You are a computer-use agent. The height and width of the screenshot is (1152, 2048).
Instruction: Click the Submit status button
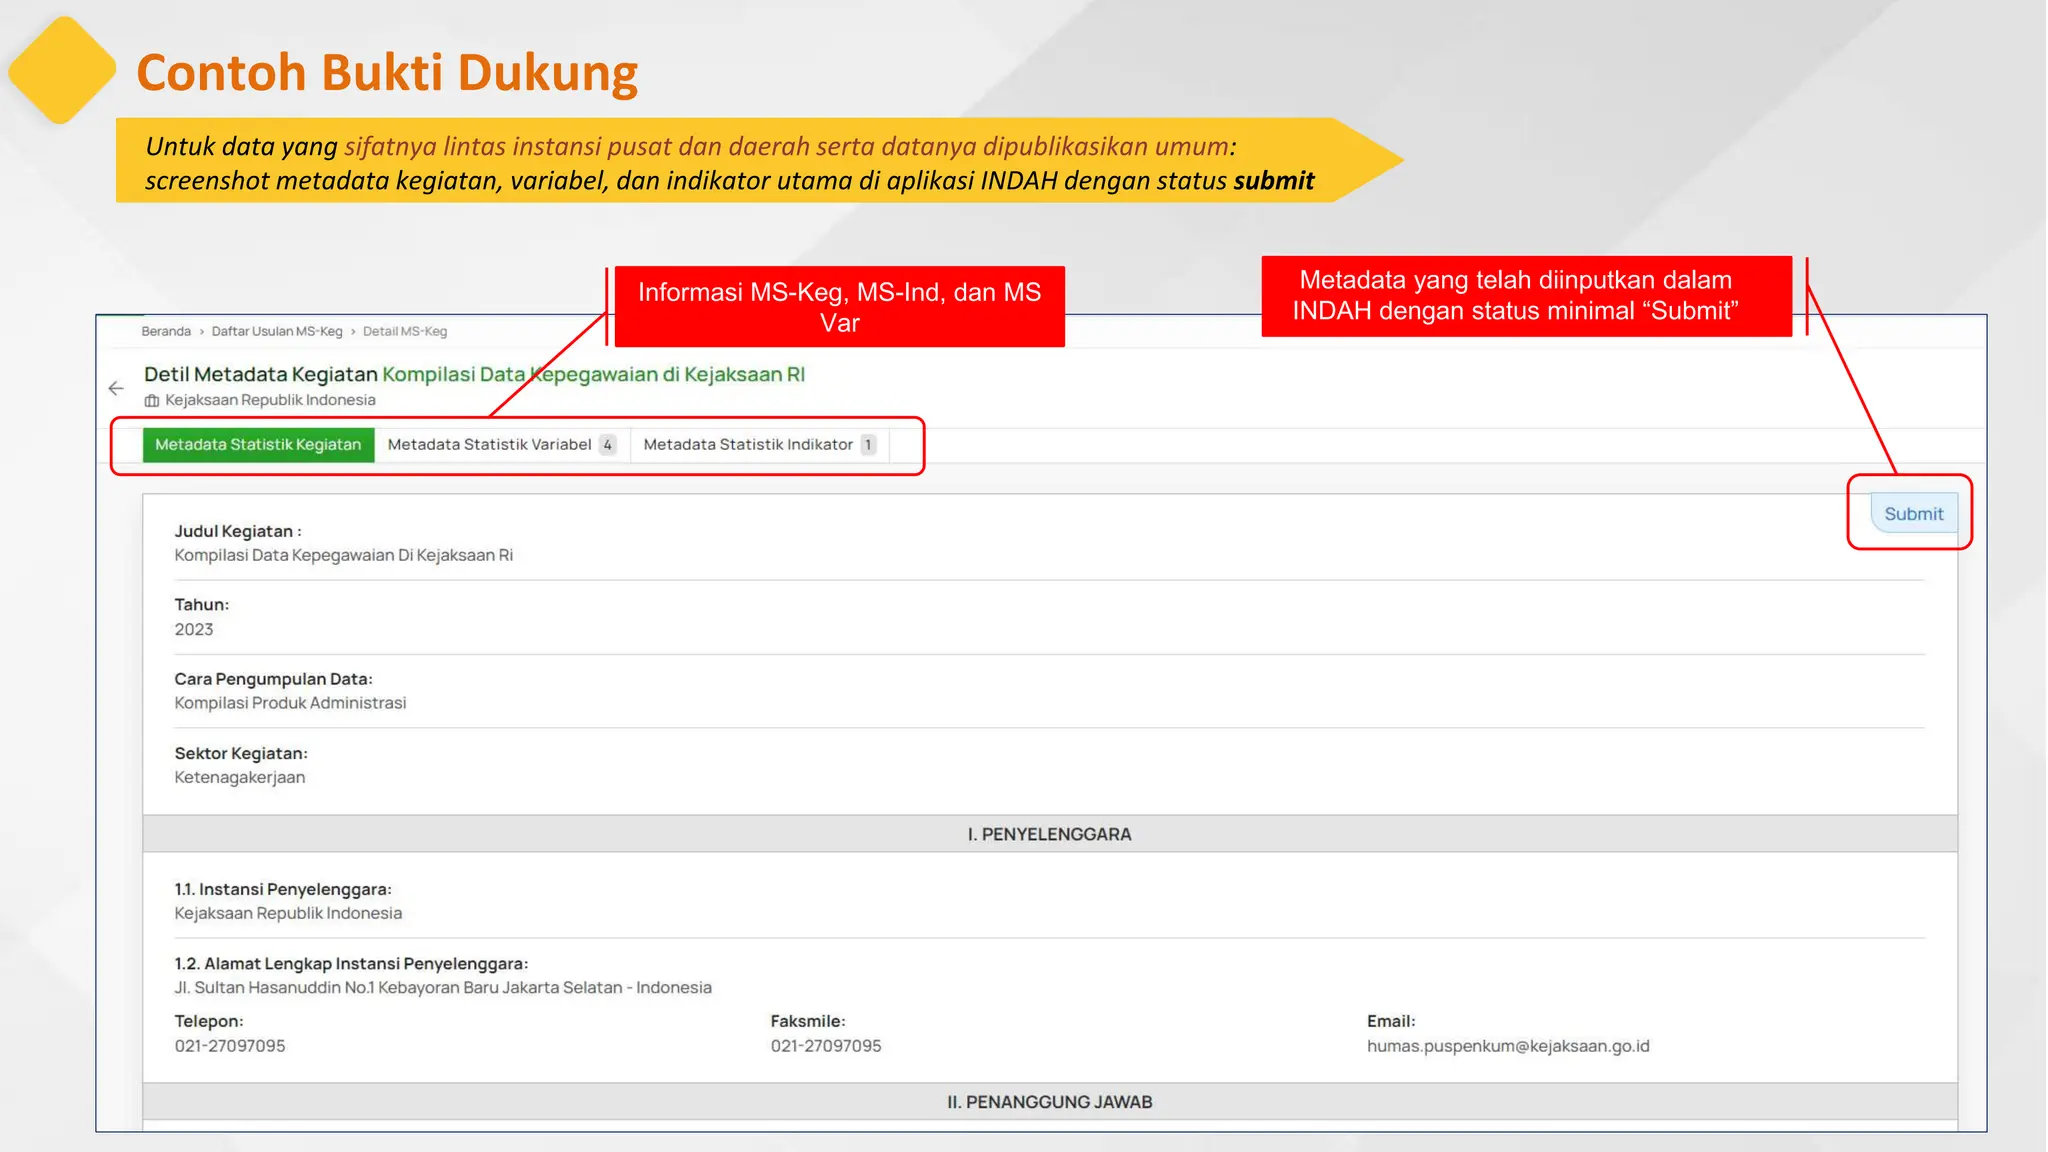[1913, 514]
